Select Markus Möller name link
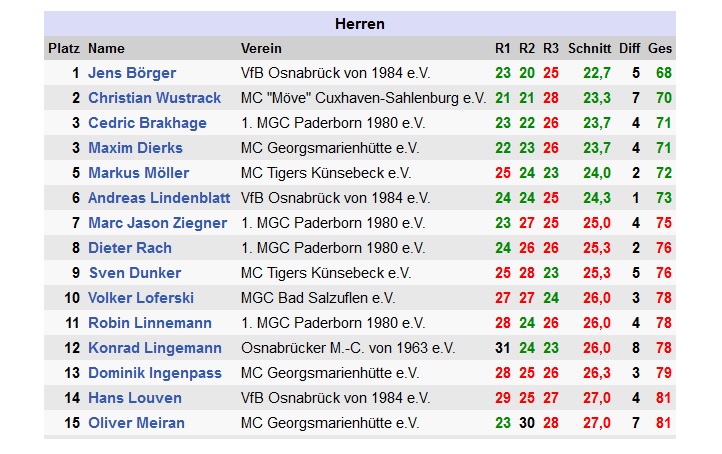Image resolution: width=722 pixels, height=454 pixels. point(139,173)
